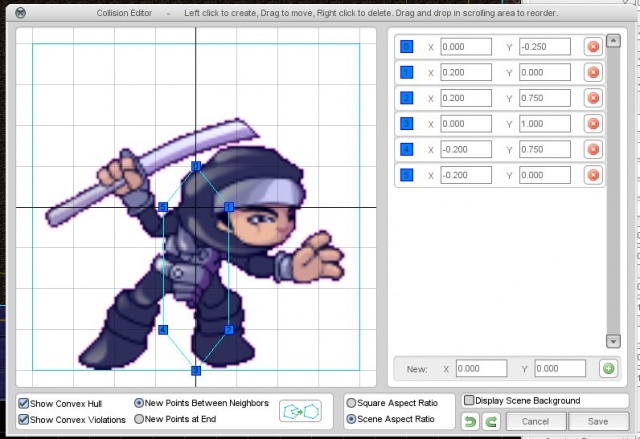Click vertex 1 handle on sprite canvas

pos(229,207)
